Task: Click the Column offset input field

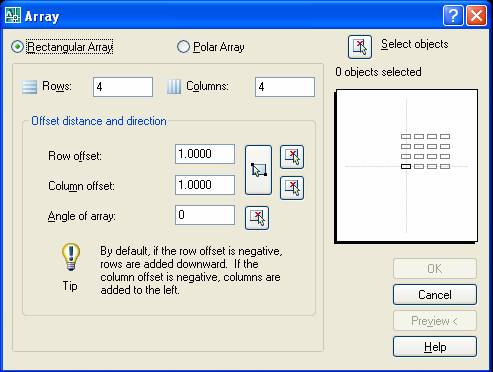Action: (x=205, y=185)
